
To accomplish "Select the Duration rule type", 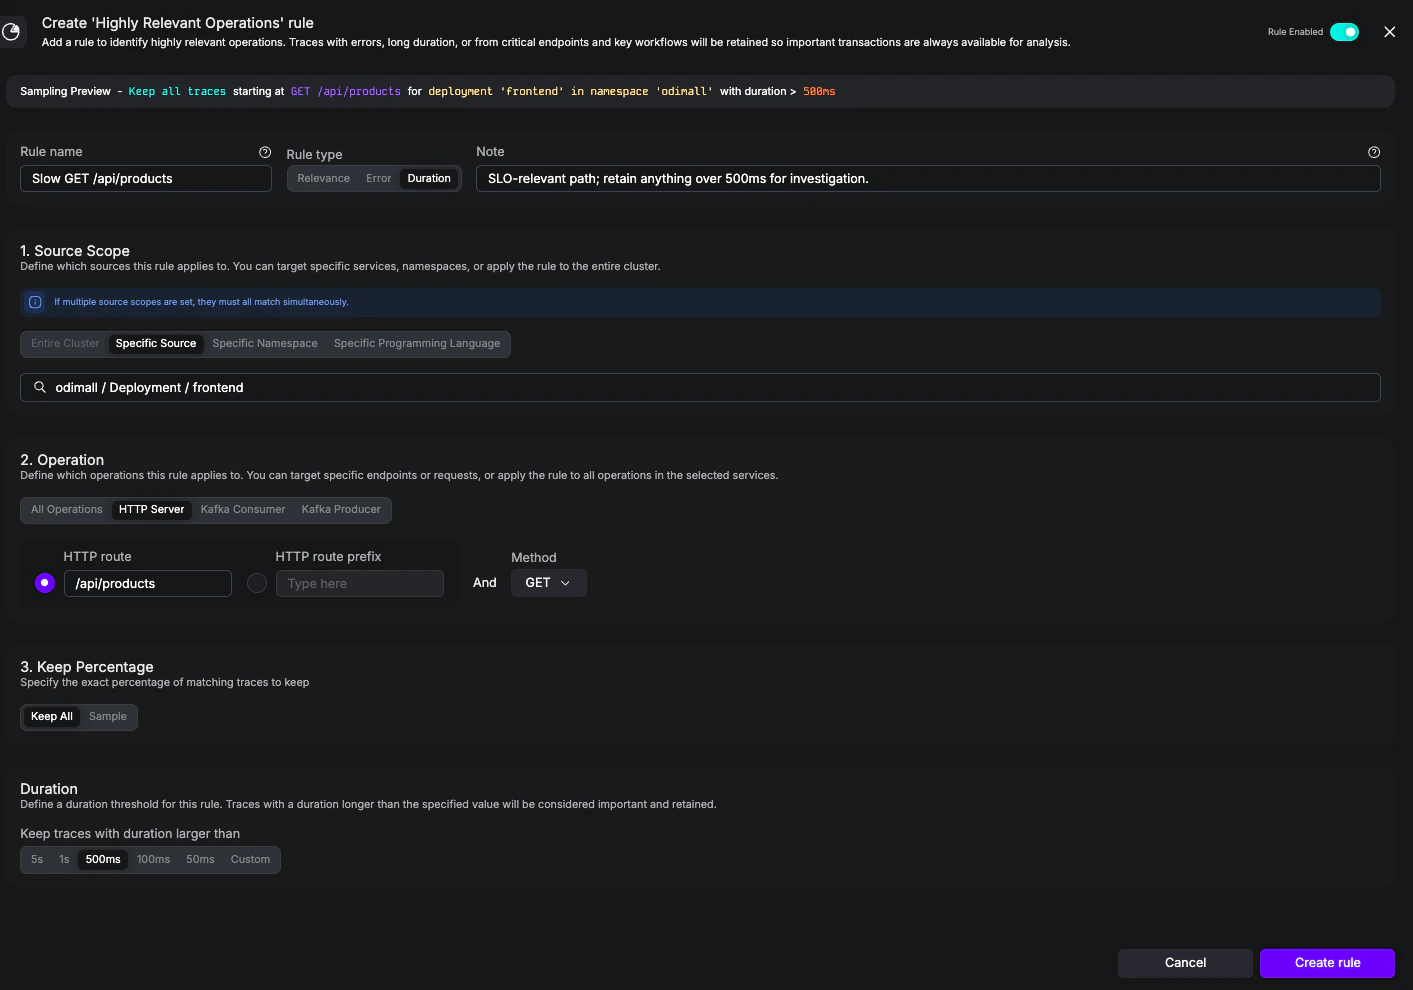I will click(429, 179).
